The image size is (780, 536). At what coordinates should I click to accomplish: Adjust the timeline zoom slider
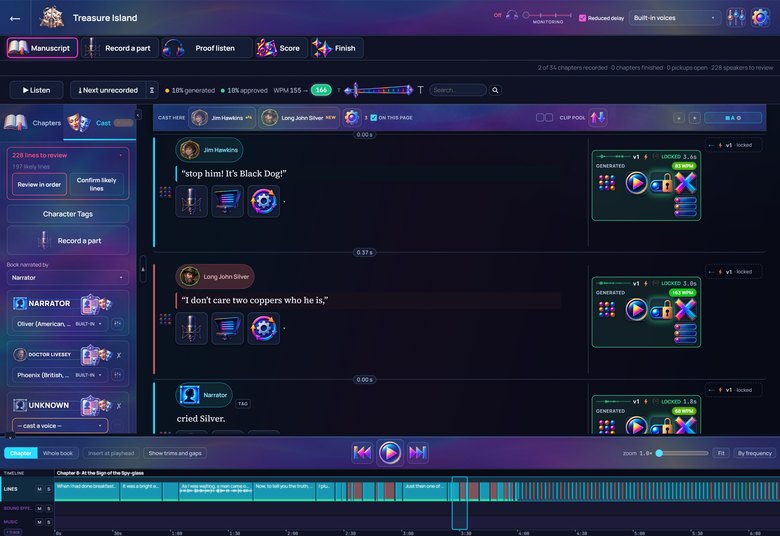[x=682, y=453]
